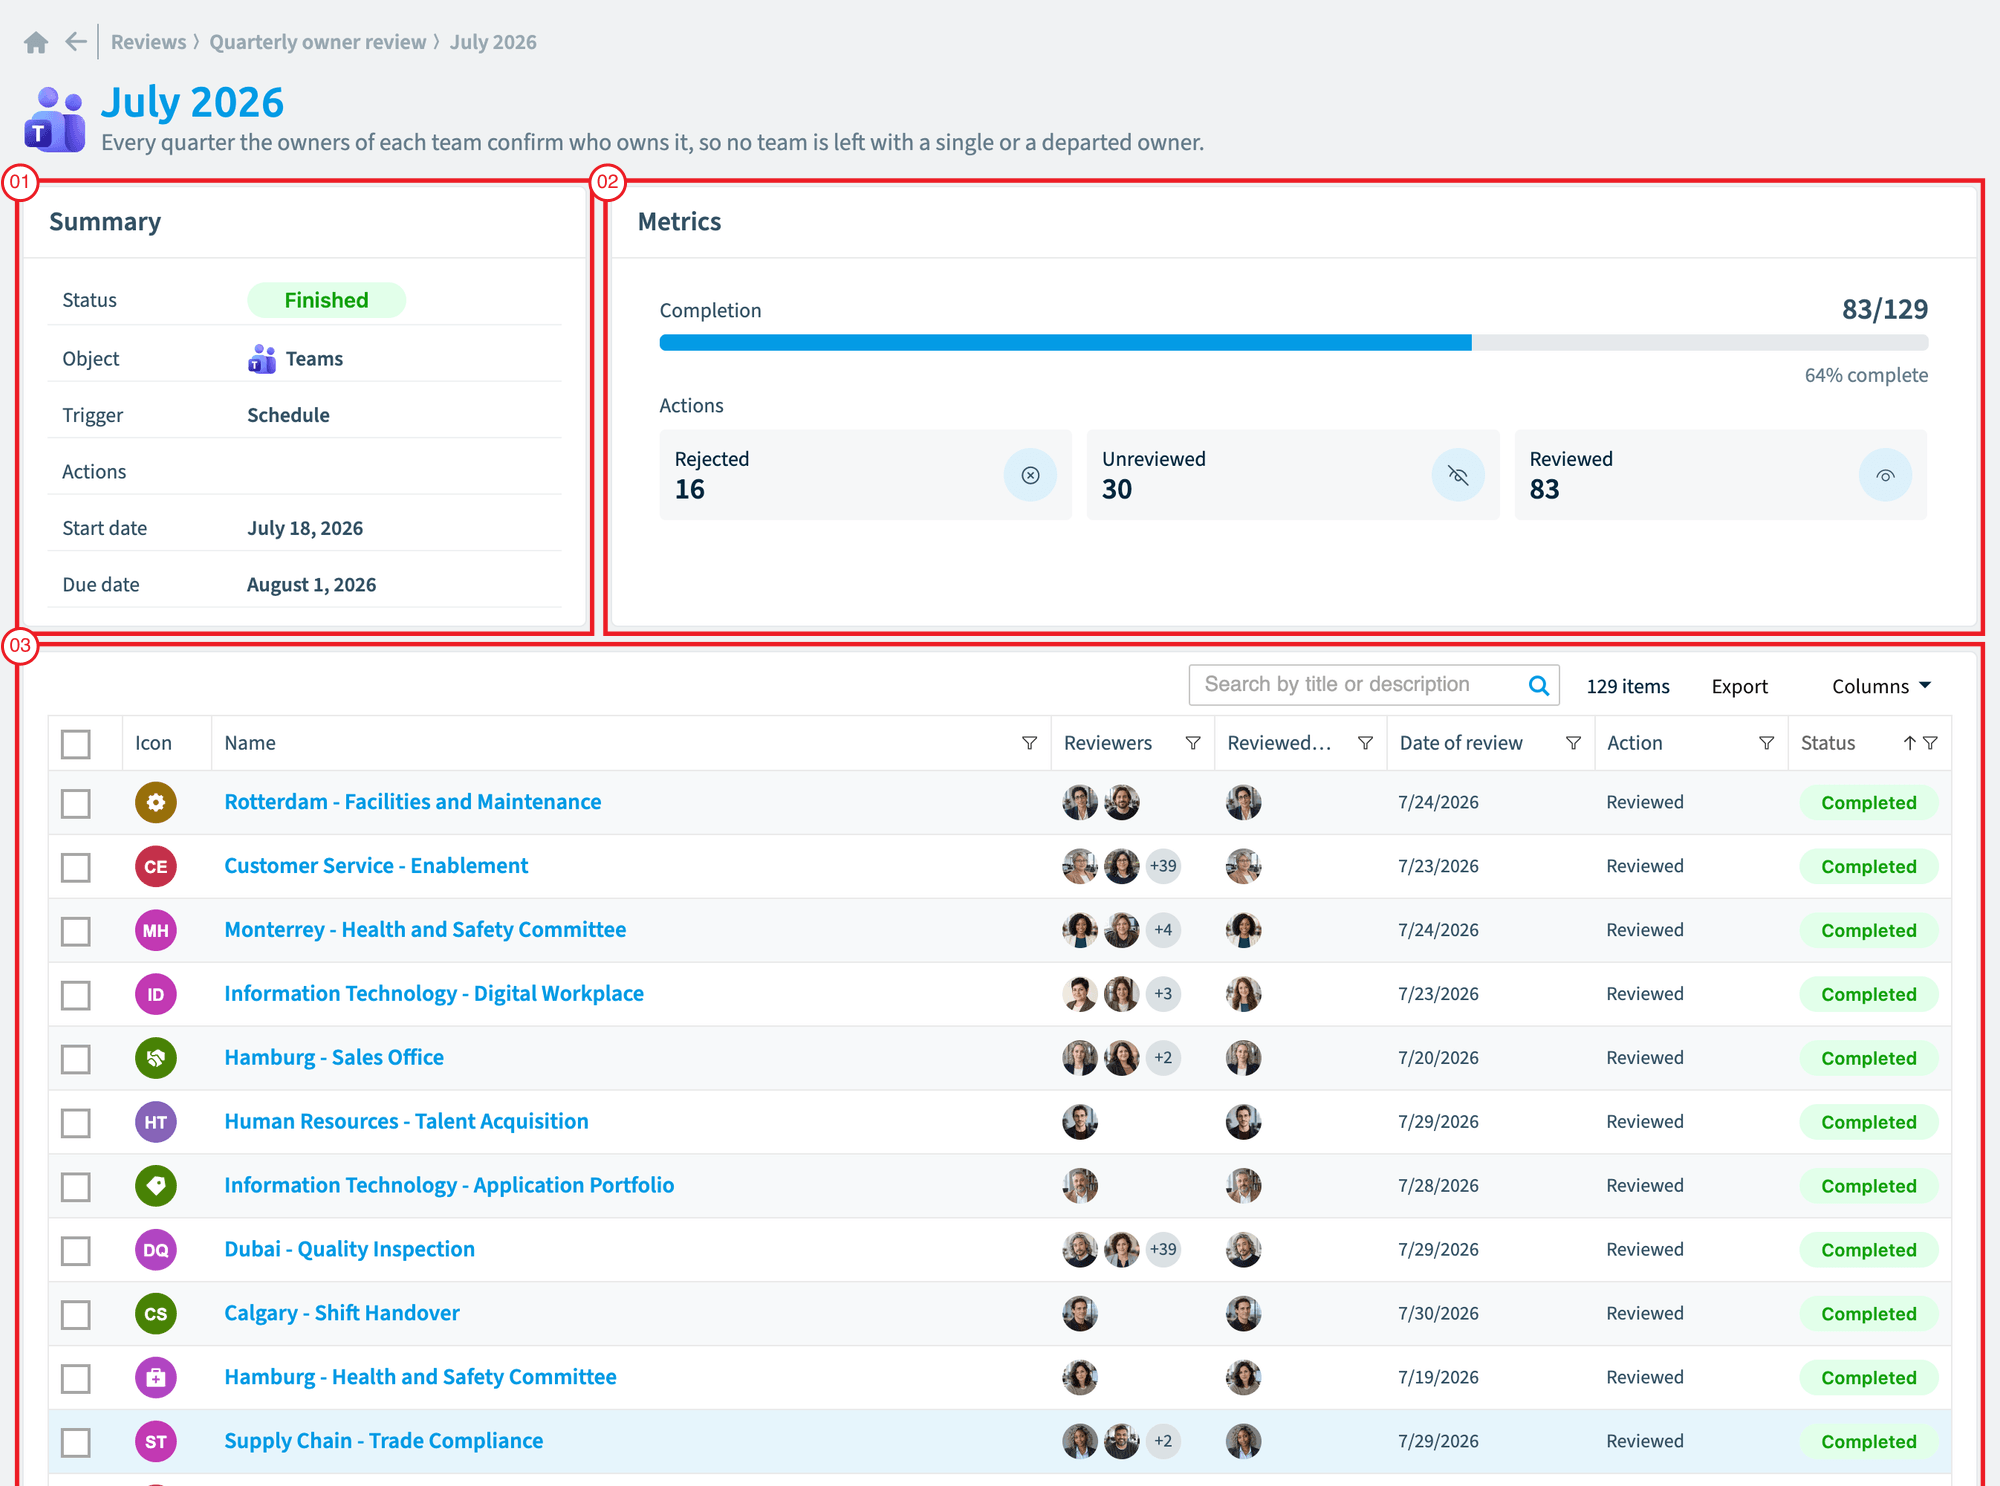This screenshot has height=1486, width=2000.
Task: Click the Unreviewed crossed-eye icon
Action: pos(1458,475)
